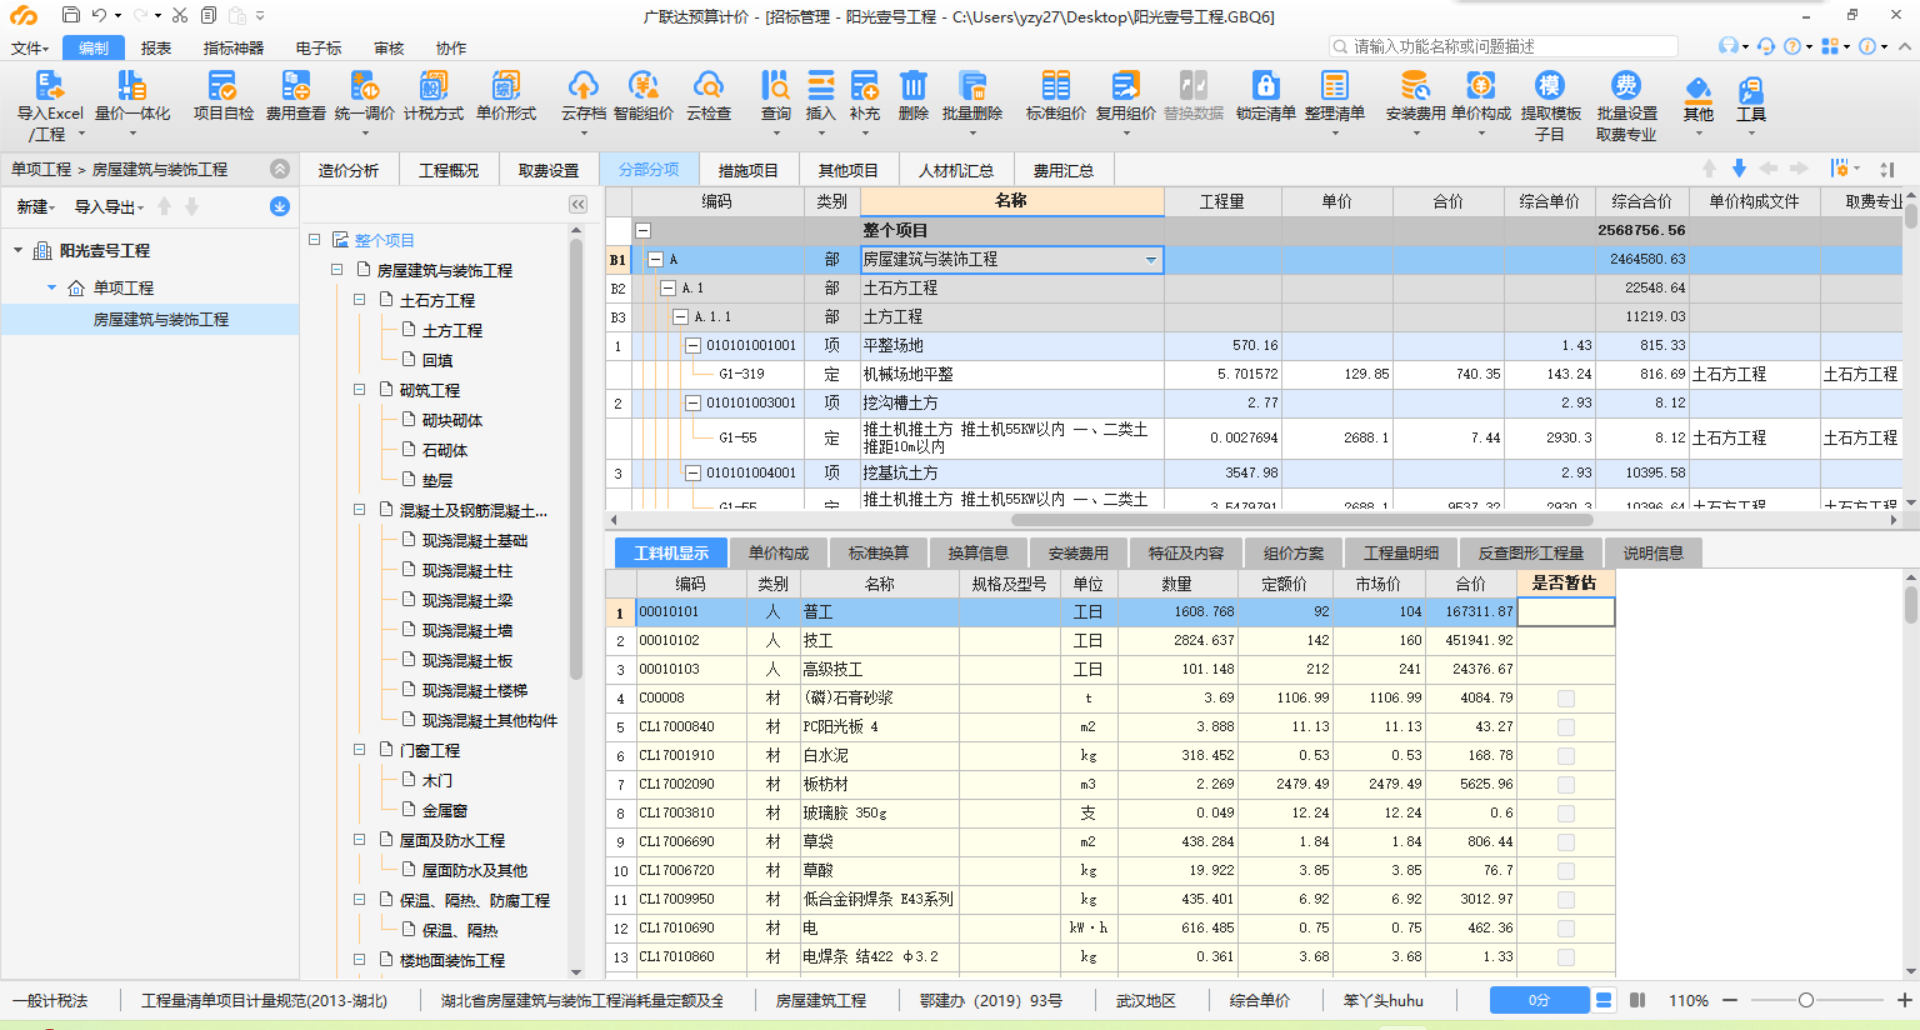Tick 是否暂估 checkbox for 白水泥
This screenshot has height=1030, width=1920.
(1566, 756)
